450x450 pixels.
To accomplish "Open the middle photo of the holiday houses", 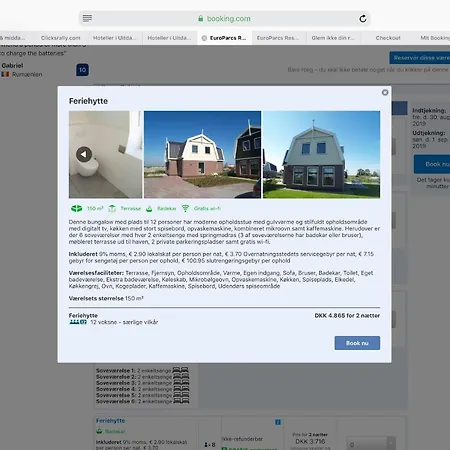I will pyautogui.click(x=202, y=155).
